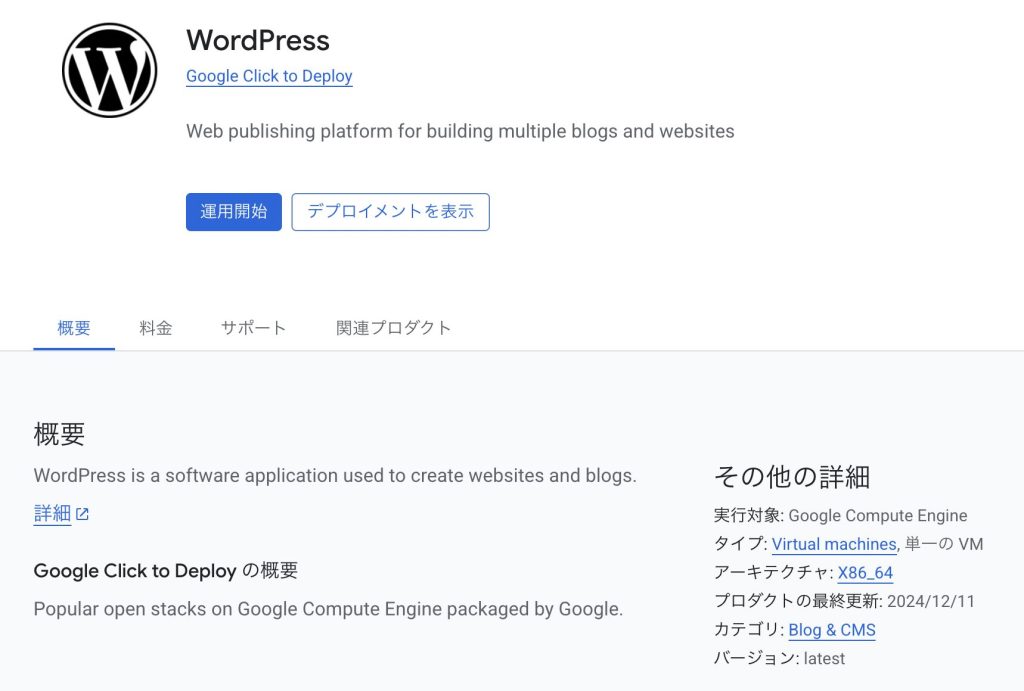This screenshot has width=1024, height=691.
Task: Open the サポート tab
Action: coord(253,328)
